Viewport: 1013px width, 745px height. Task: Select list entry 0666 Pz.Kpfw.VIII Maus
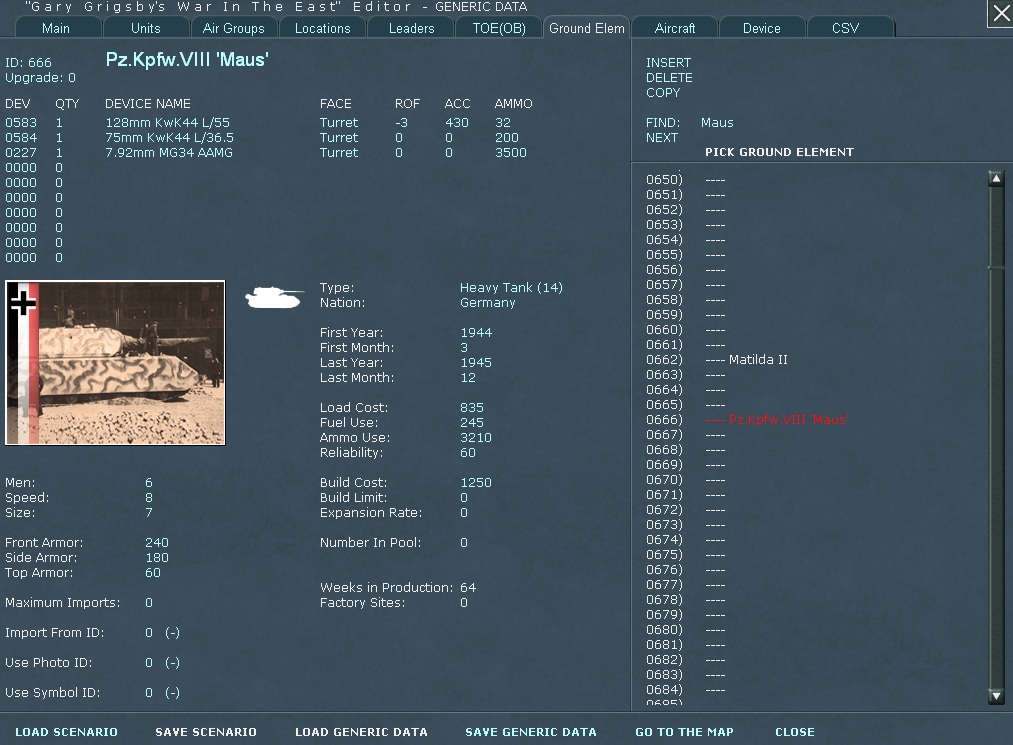747,420
